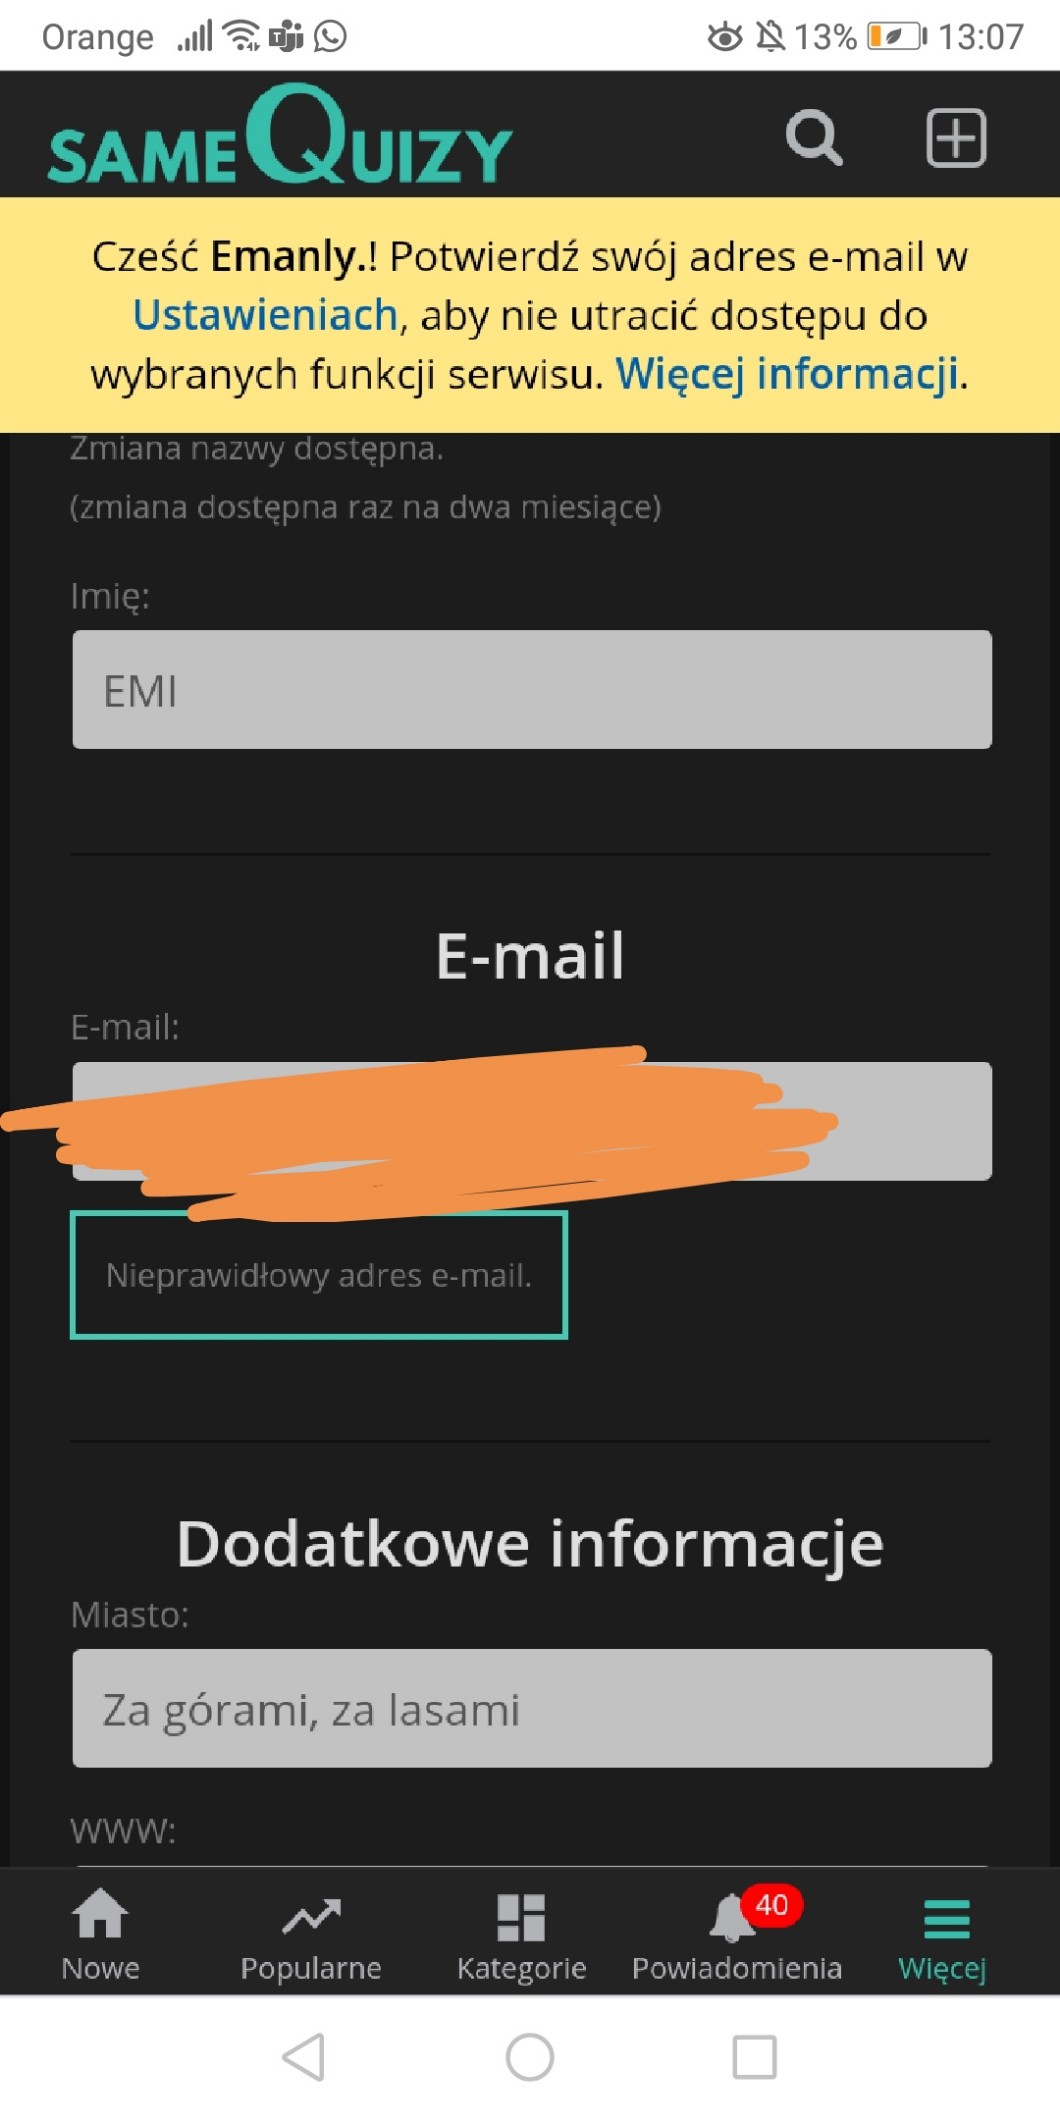Open the Więcej hamburger menu
The width and height of the screenshot is (1060, 2120).
click(x=943, y=1934)
